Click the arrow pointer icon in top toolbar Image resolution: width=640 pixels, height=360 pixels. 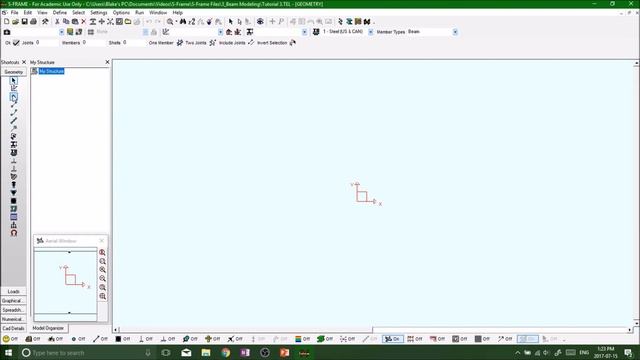coord(231,22)
